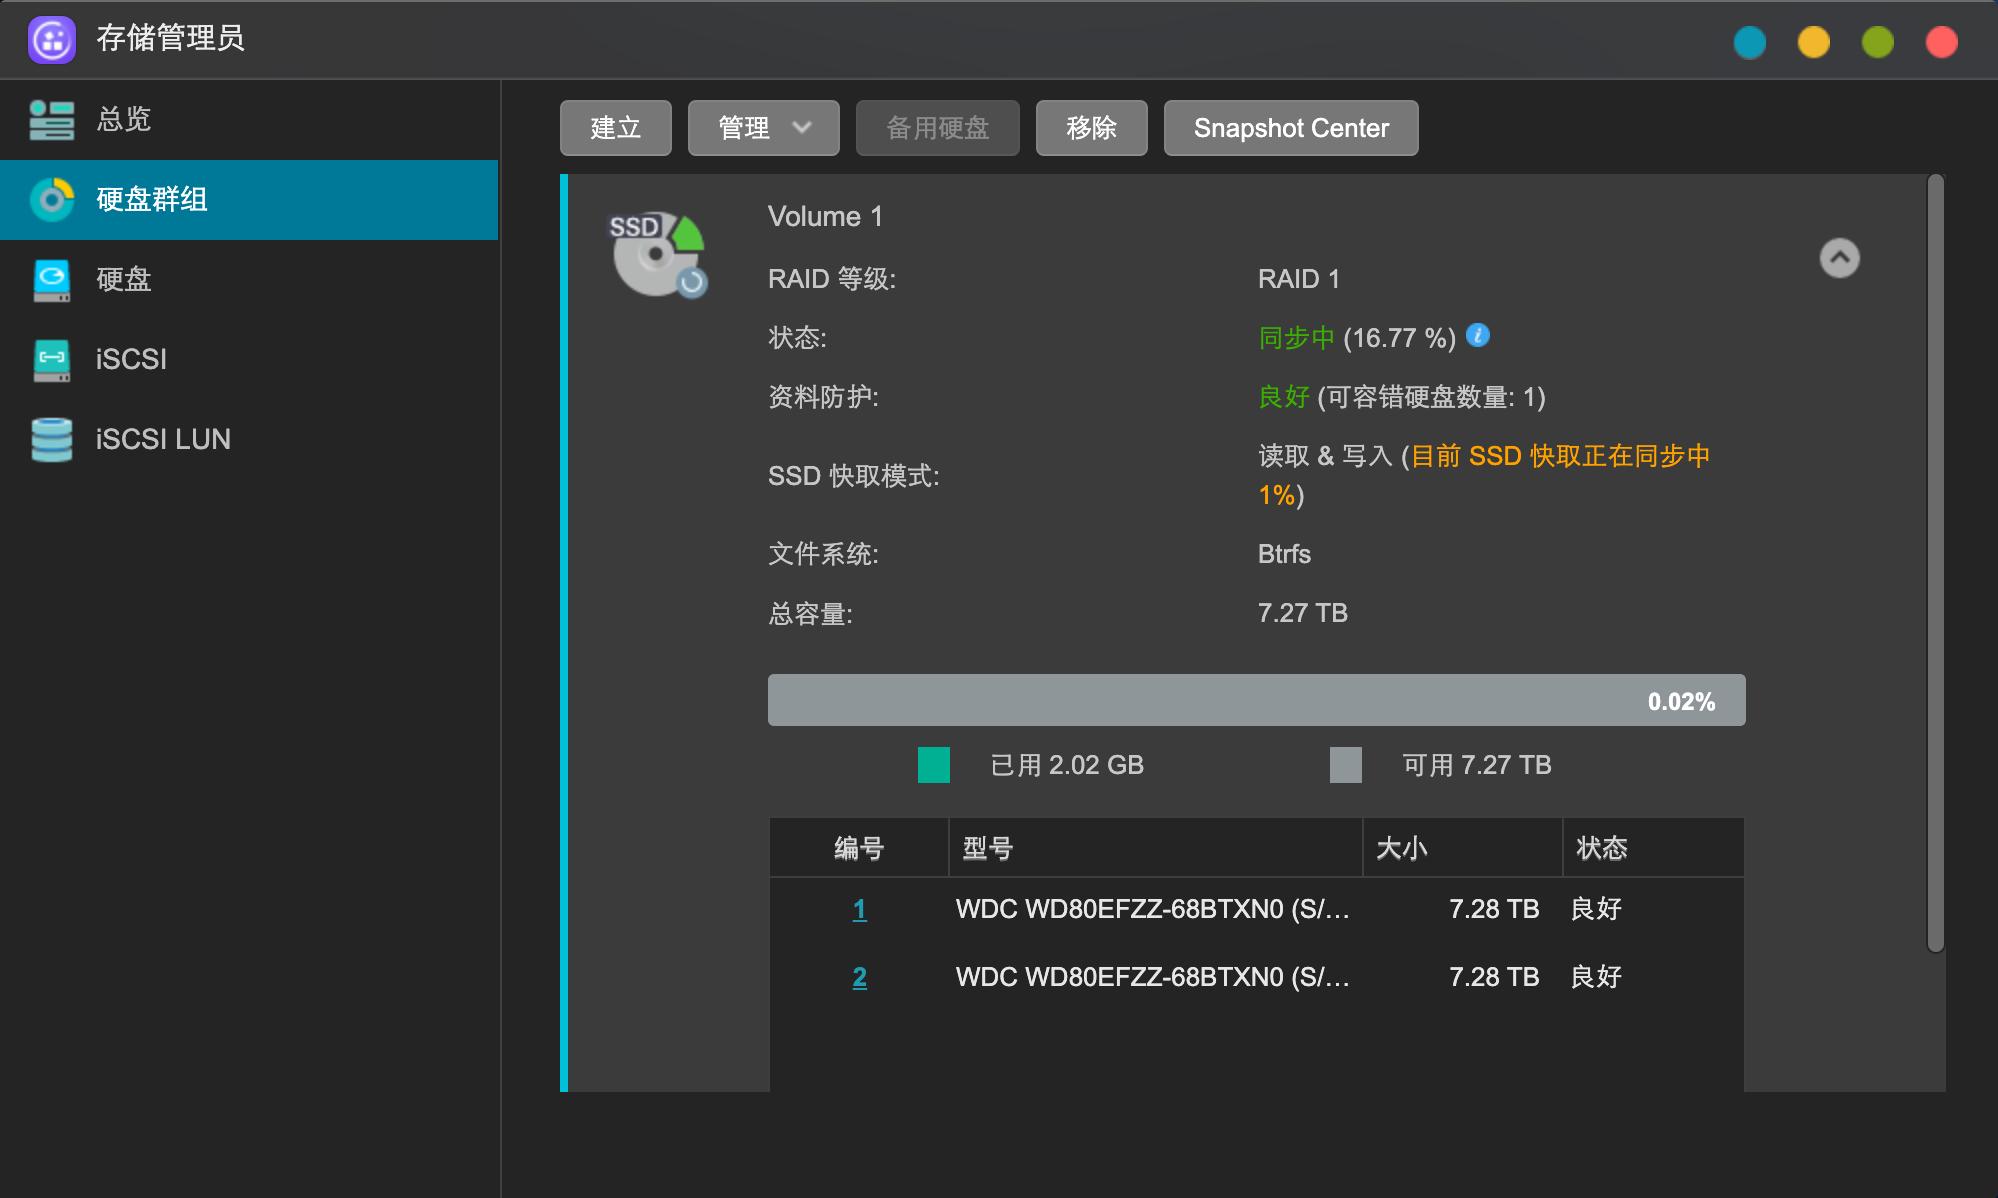Open the 总览 overview panel

(52, 120)
